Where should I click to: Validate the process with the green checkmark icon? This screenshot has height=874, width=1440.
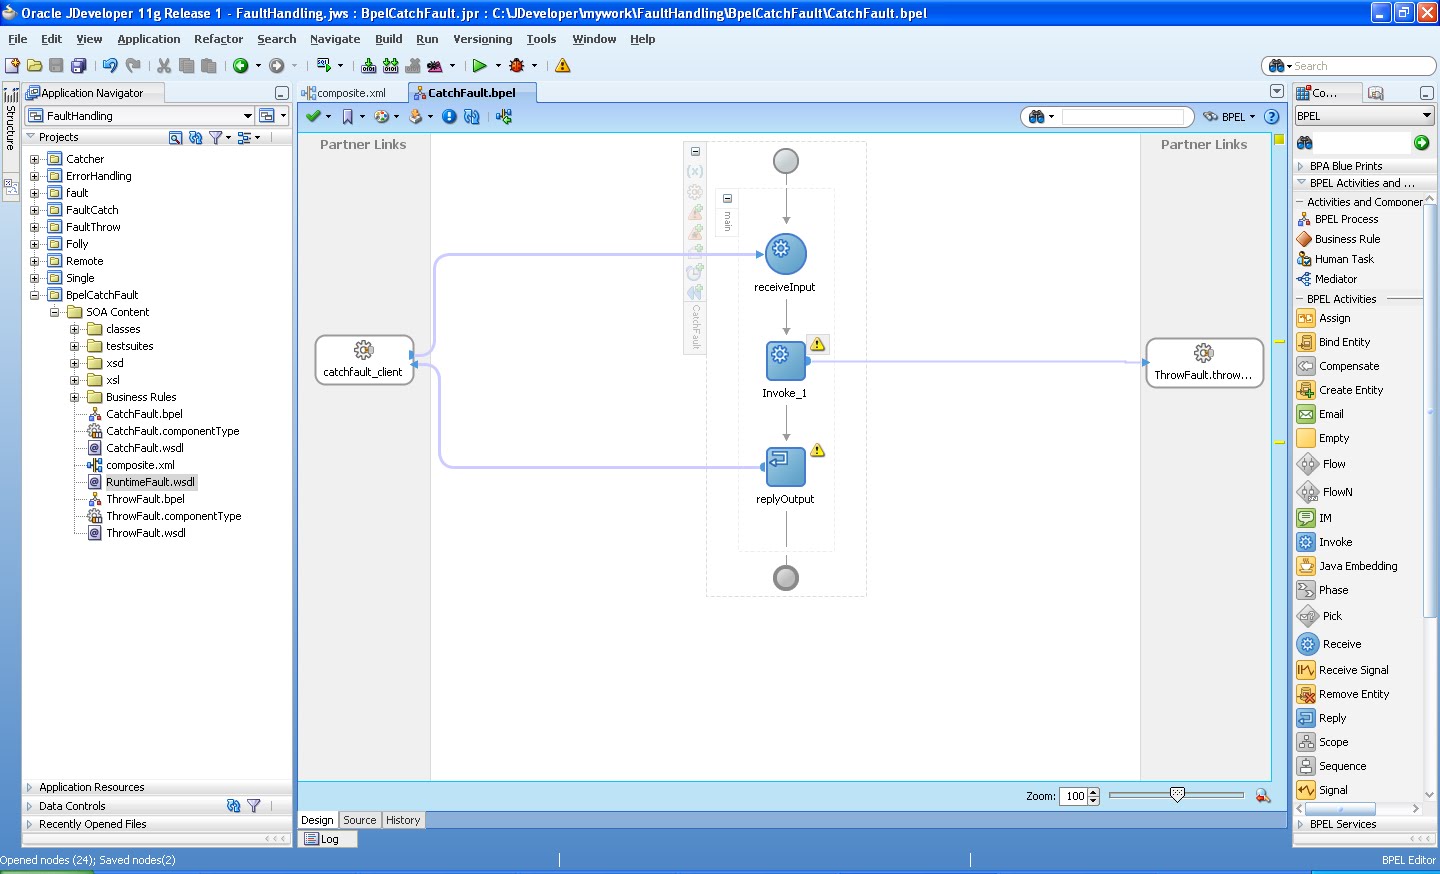[311, 116]
